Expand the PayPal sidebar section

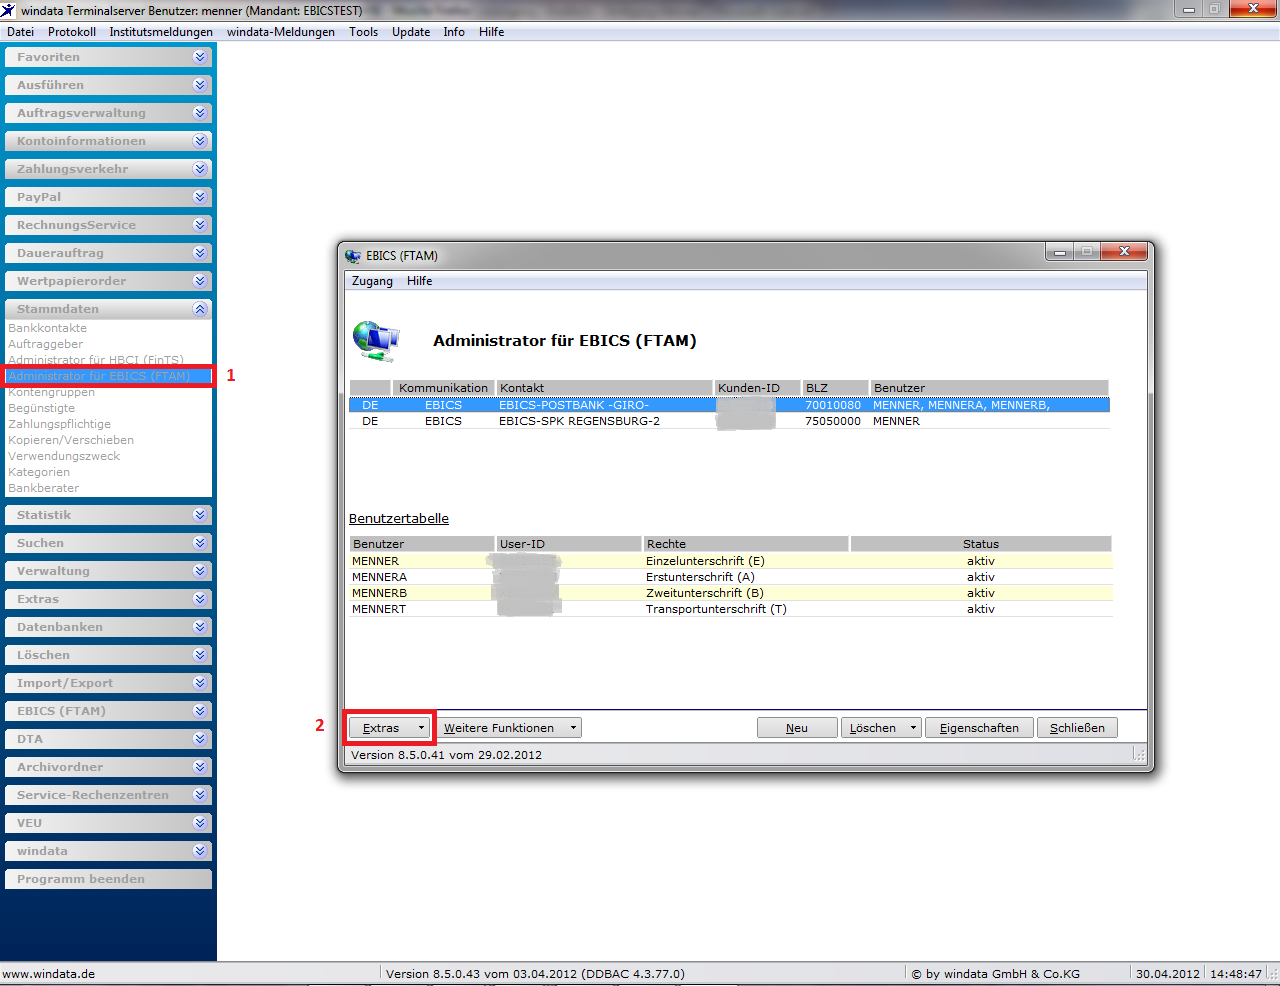pyautogui.click(x=108, y=197)
